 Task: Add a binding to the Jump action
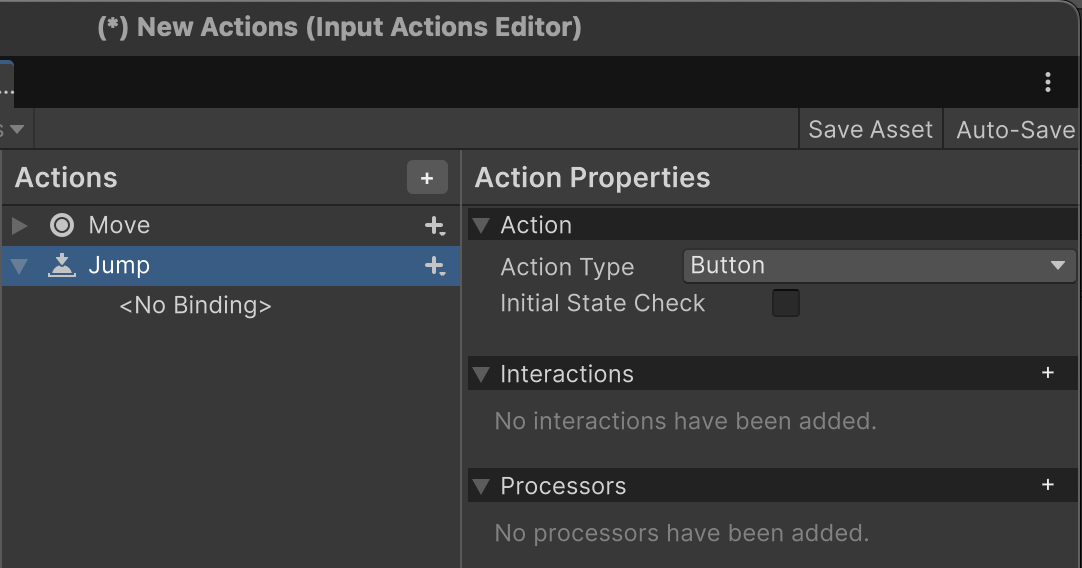click(434, 266)
